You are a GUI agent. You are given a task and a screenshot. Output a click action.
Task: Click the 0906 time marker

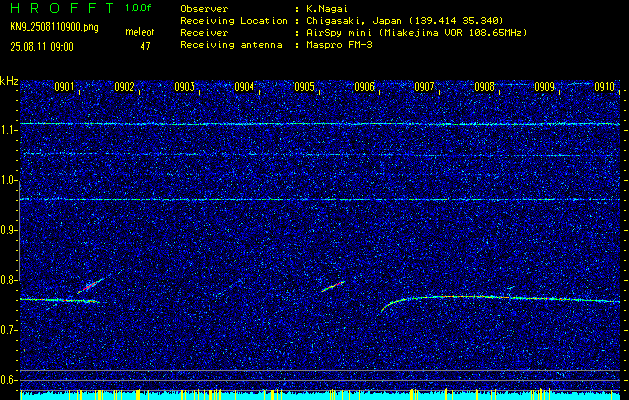point(365,87)
